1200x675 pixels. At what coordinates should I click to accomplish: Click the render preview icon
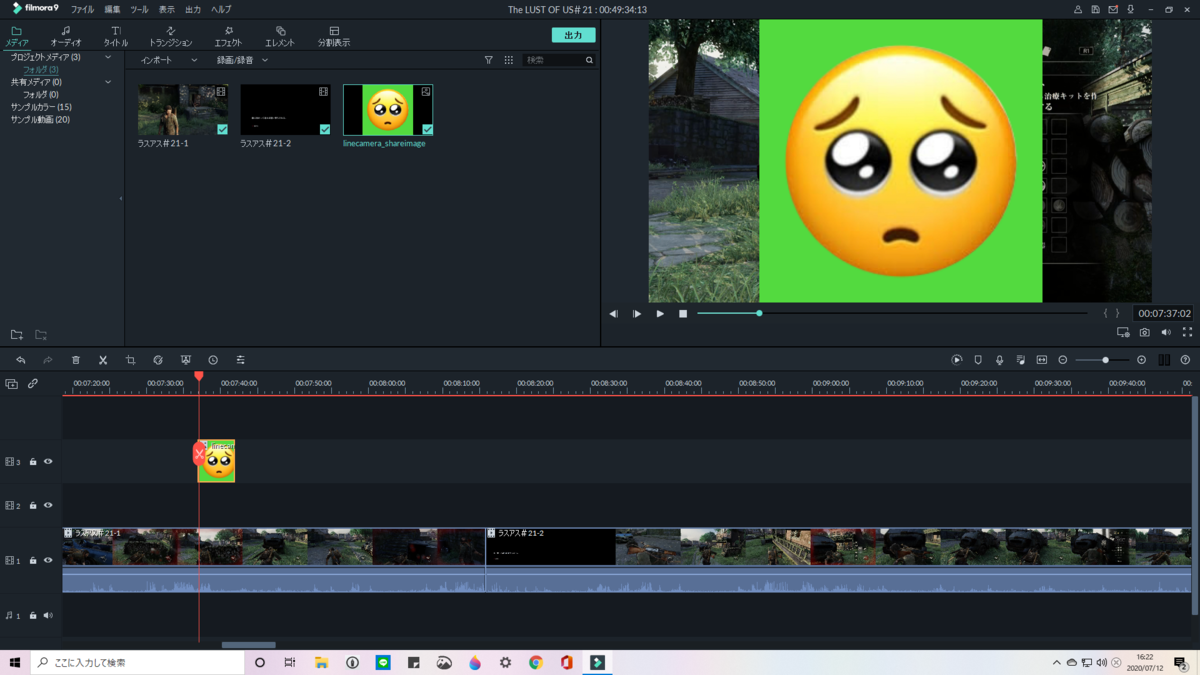click(957, 360)
